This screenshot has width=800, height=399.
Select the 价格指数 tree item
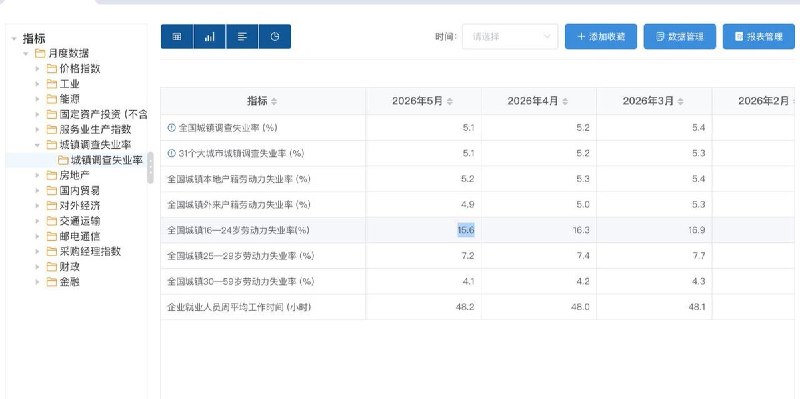(x=80, y=69)
